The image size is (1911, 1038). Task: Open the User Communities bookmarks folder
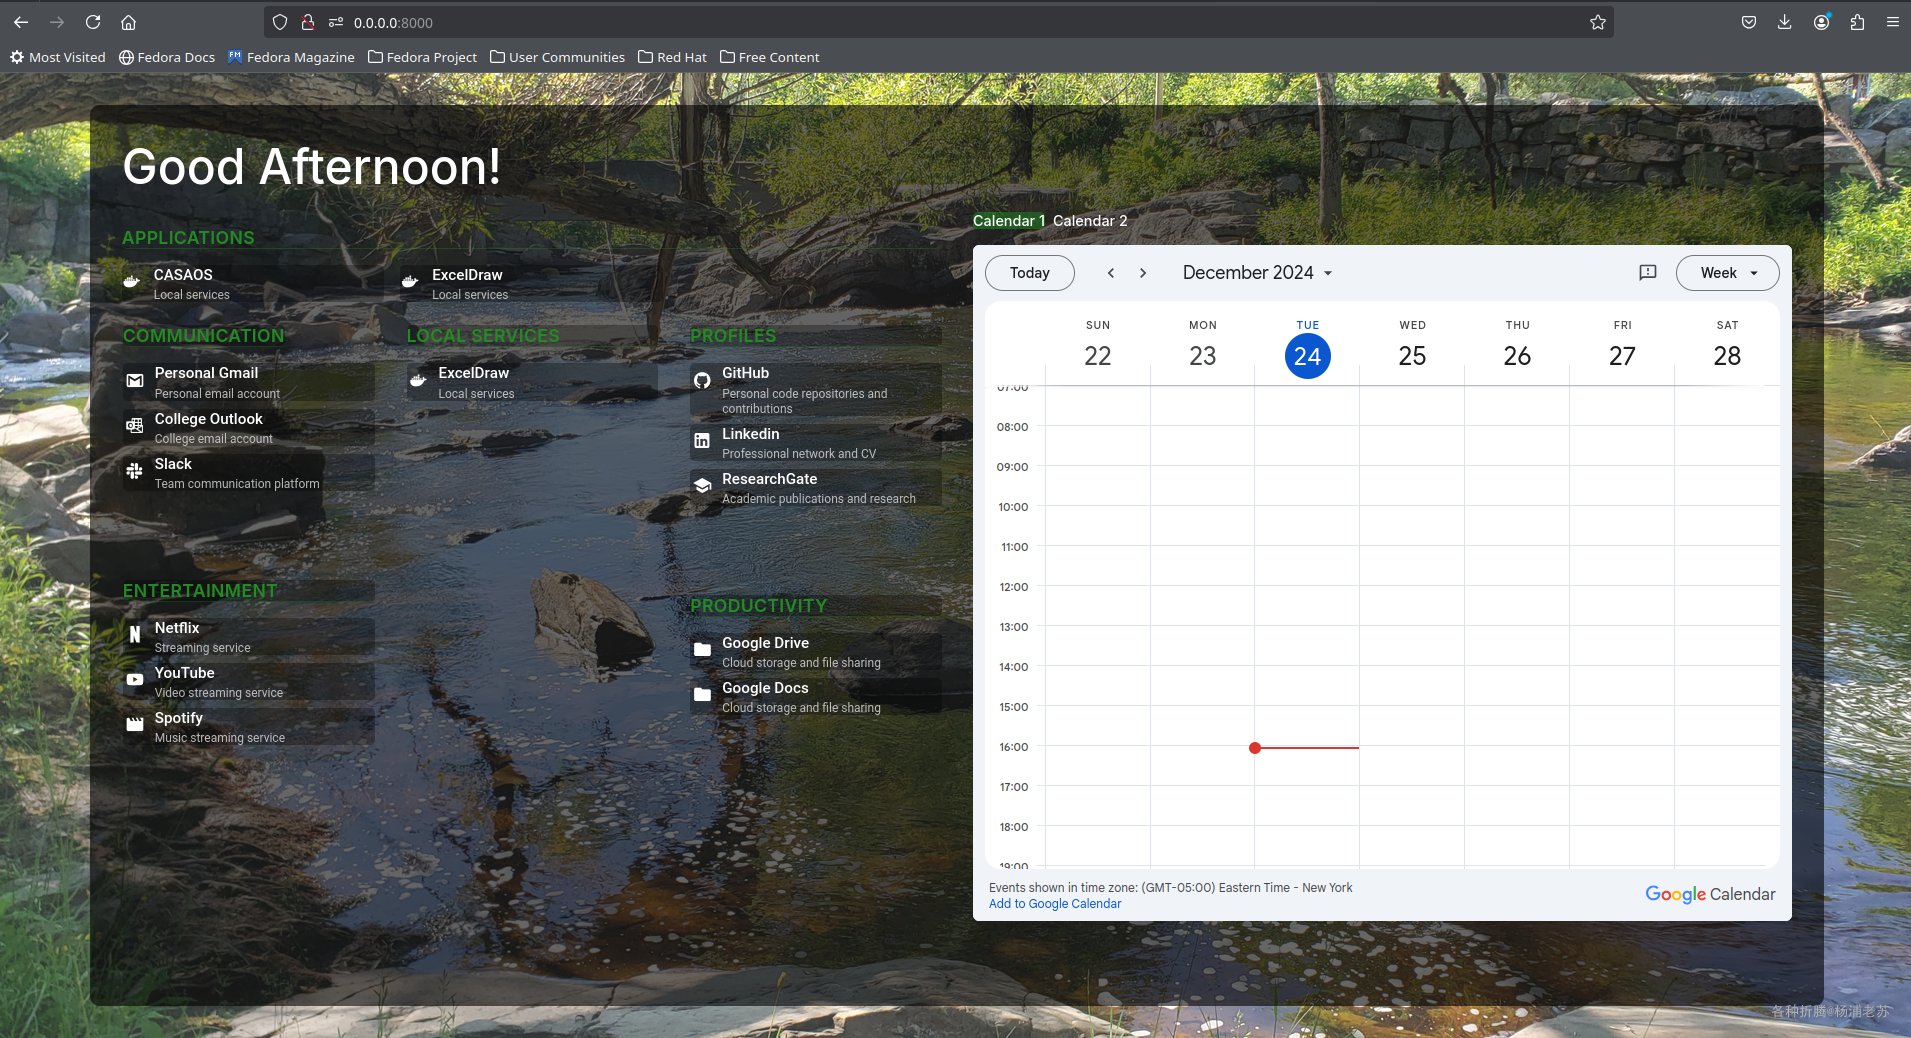click(x=557, y=57)
